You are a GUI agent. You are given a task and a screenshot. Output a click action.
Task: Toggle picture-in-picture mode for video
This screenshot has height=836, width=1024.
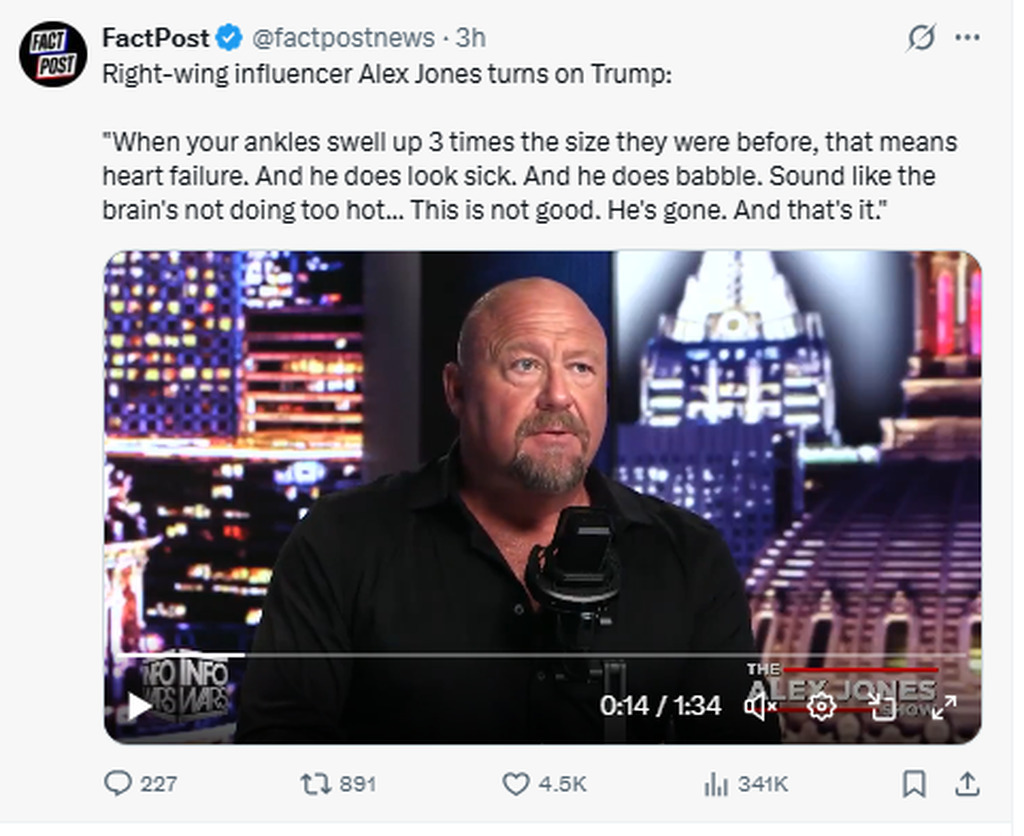882,706
